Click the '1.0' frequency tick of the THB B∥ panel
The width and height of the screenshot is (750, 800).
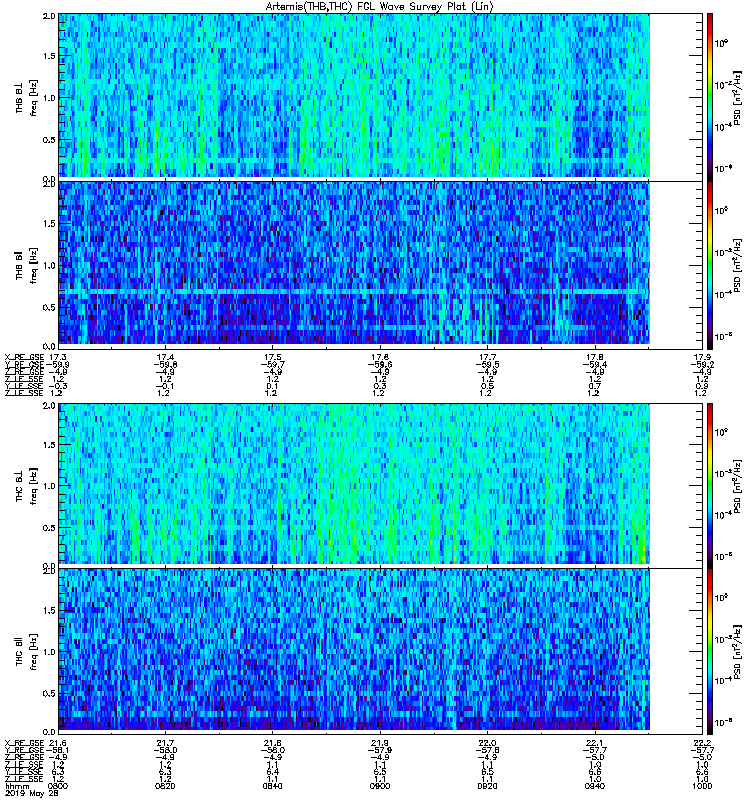coord(49,265)
